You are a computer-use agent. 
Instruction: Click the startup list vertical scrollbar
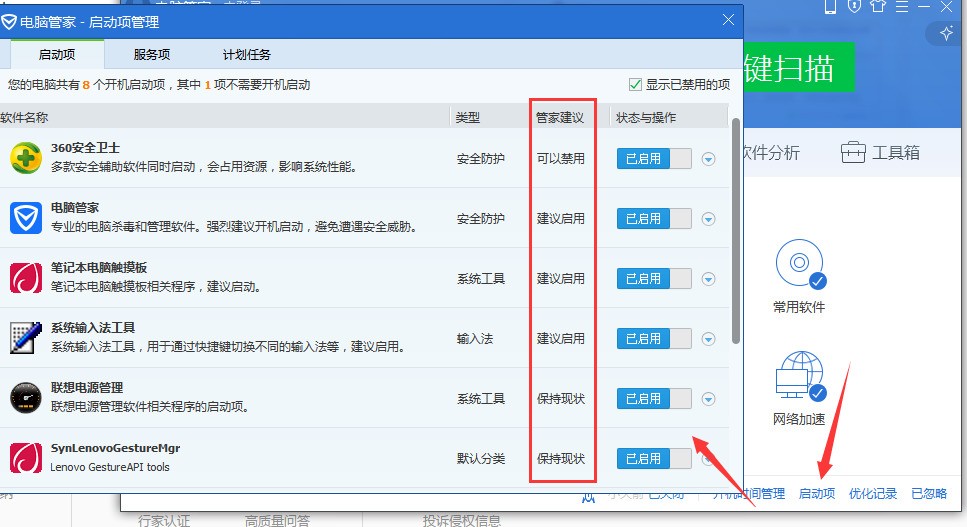point(736,231)
